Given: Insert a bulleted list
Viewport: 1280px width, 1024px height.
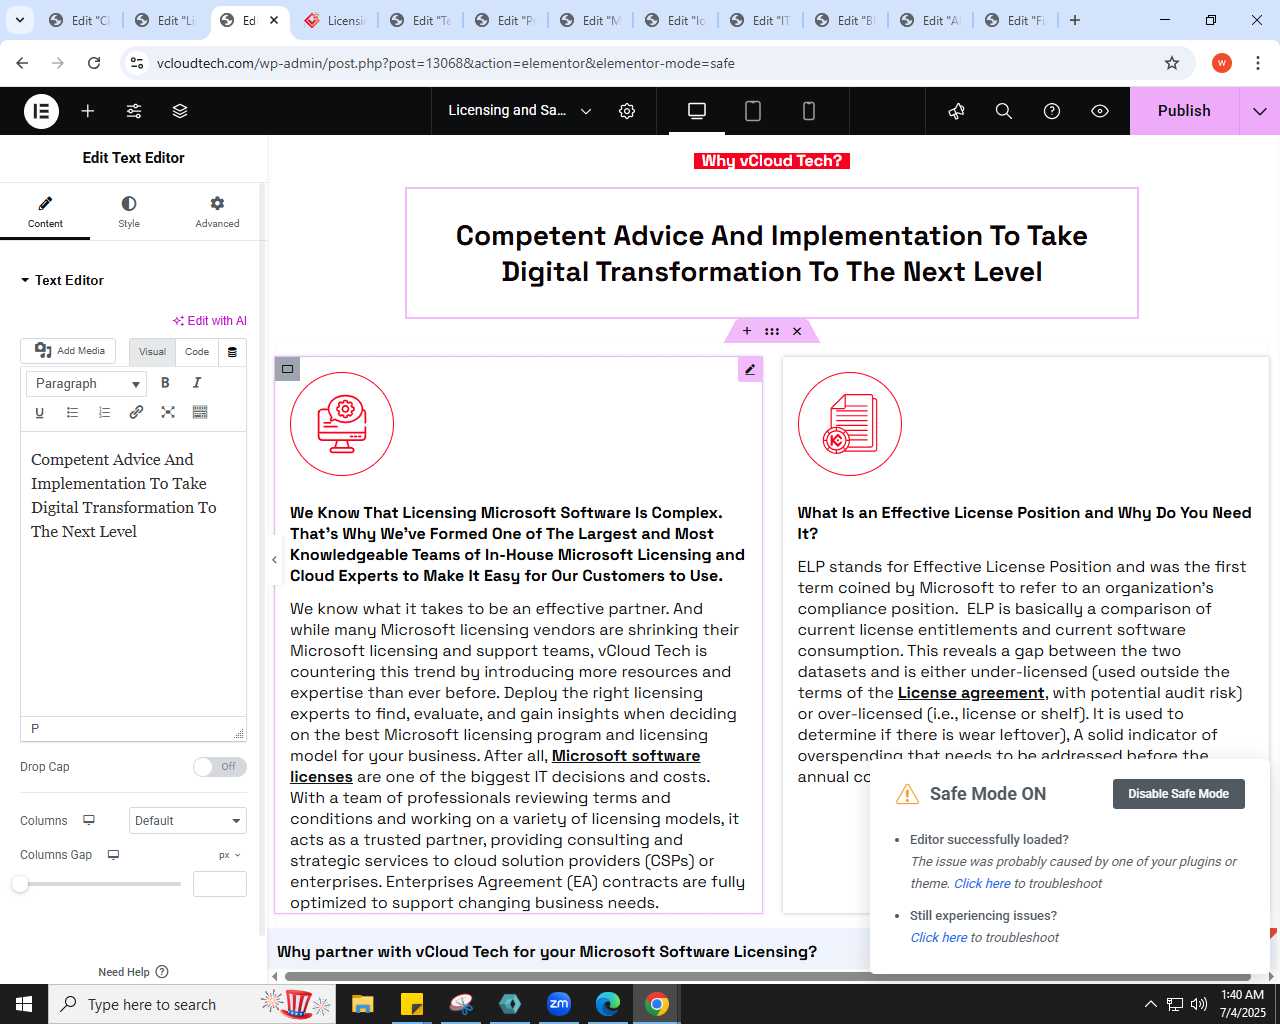Looking at the screenshot, I should pos(72,412).
